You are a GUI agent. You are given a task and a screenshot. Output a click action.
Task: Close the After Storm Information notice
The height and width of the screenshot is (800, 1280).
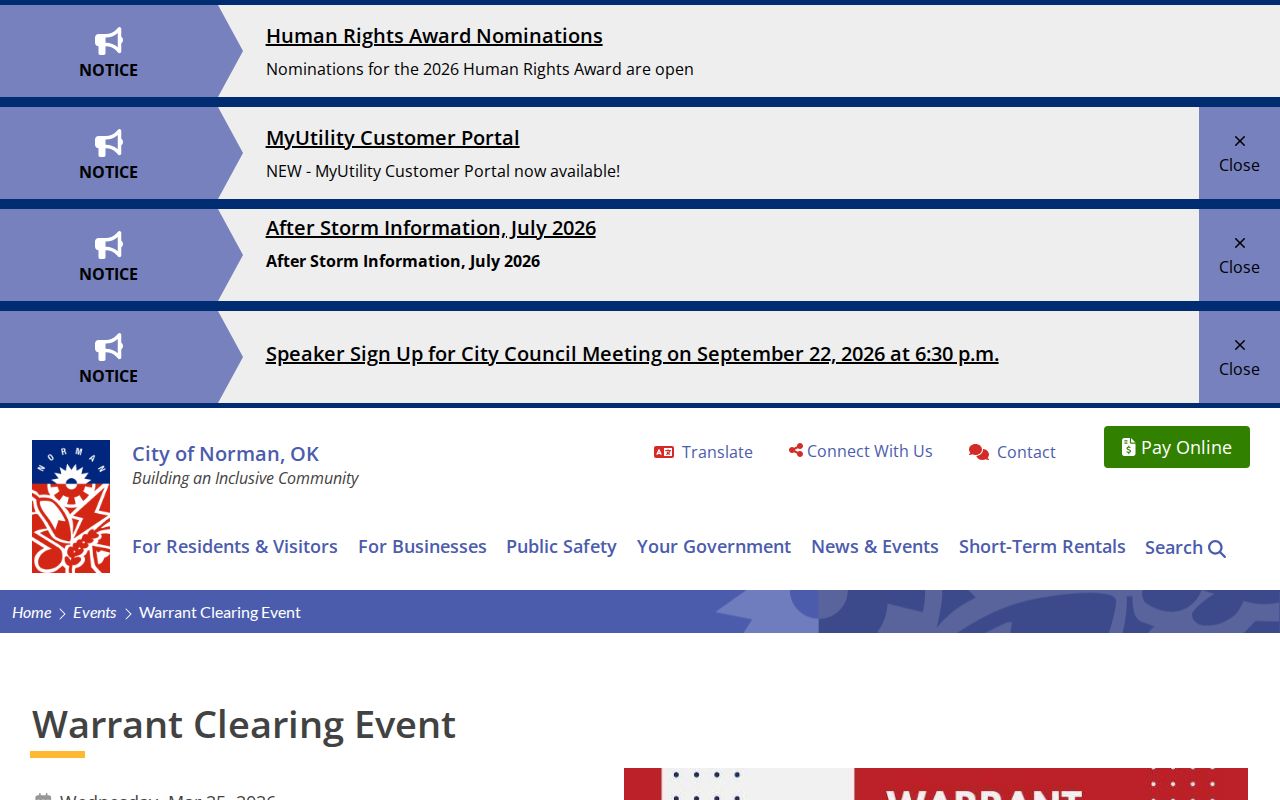tap(1239, 255)
